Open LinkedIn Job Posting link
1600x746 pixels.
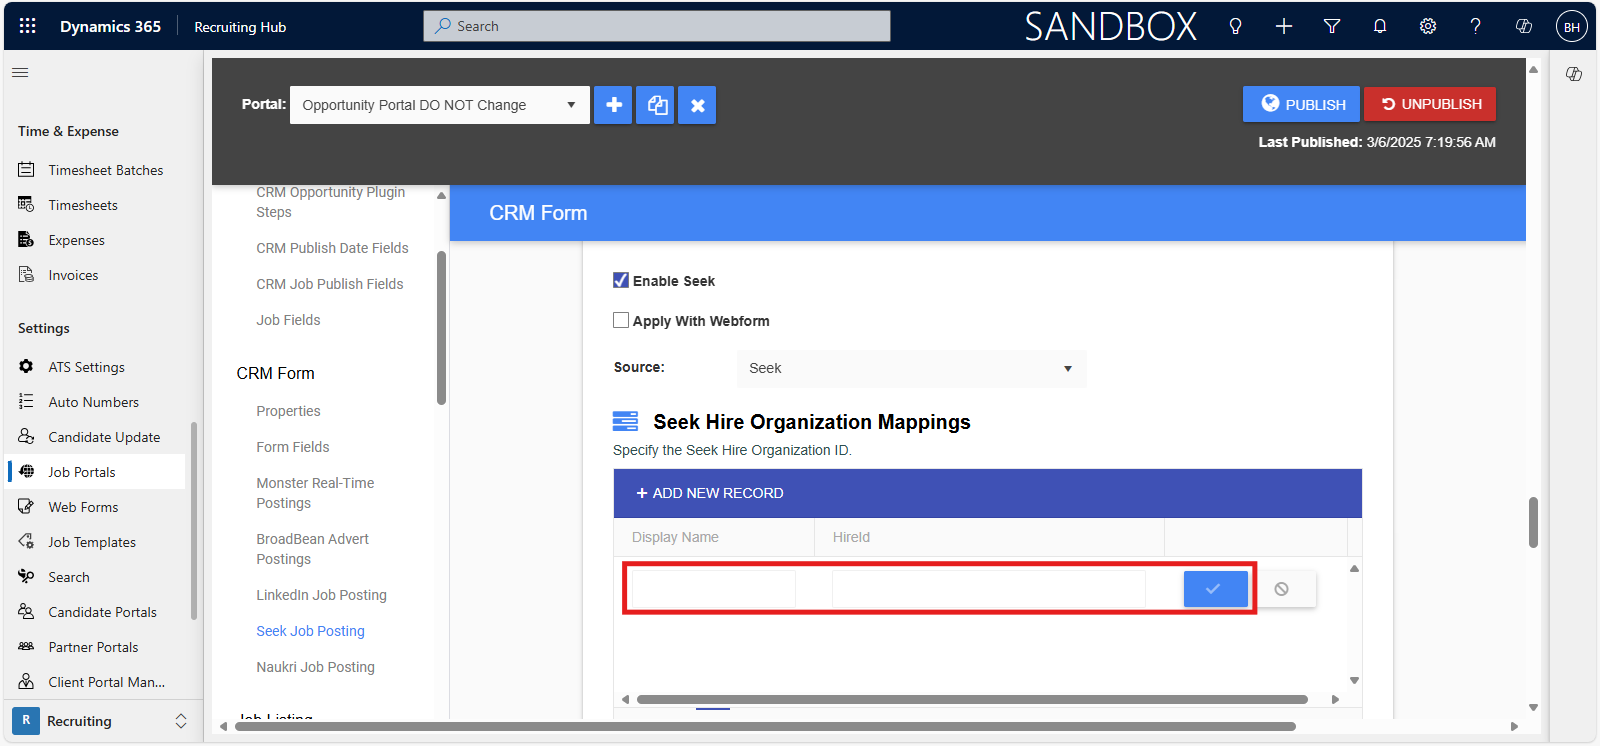[x=321, y=595]
